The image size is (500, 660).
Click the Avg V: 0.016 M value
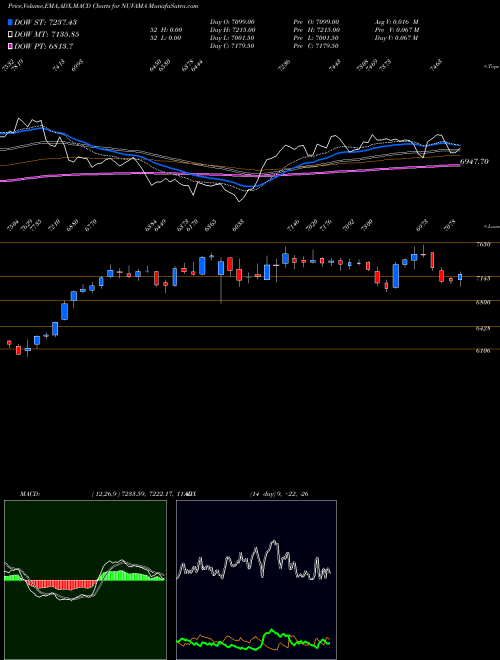[x=396, y=22]
